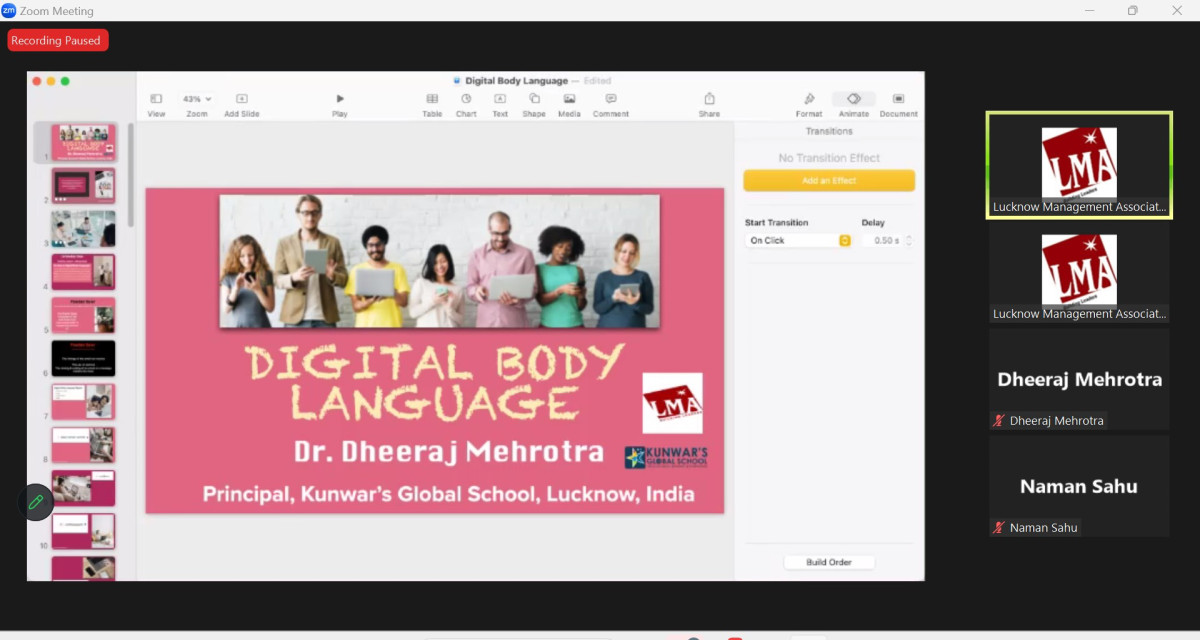Click the Share icon in Keynote

(709, 99)
